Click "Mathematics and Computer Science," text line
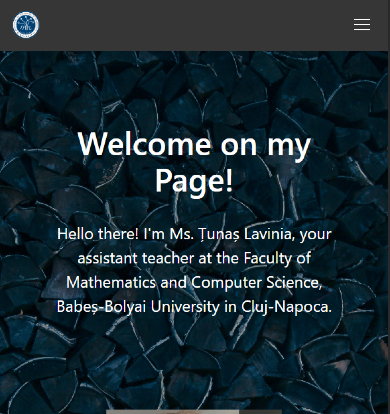 (x=194, y=283)
